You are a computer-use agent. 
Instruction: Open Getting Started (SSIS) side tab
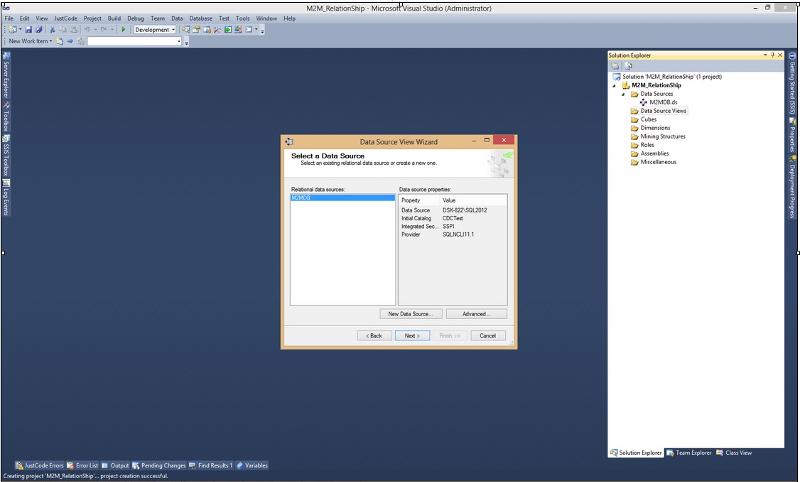tap(792, 84)
